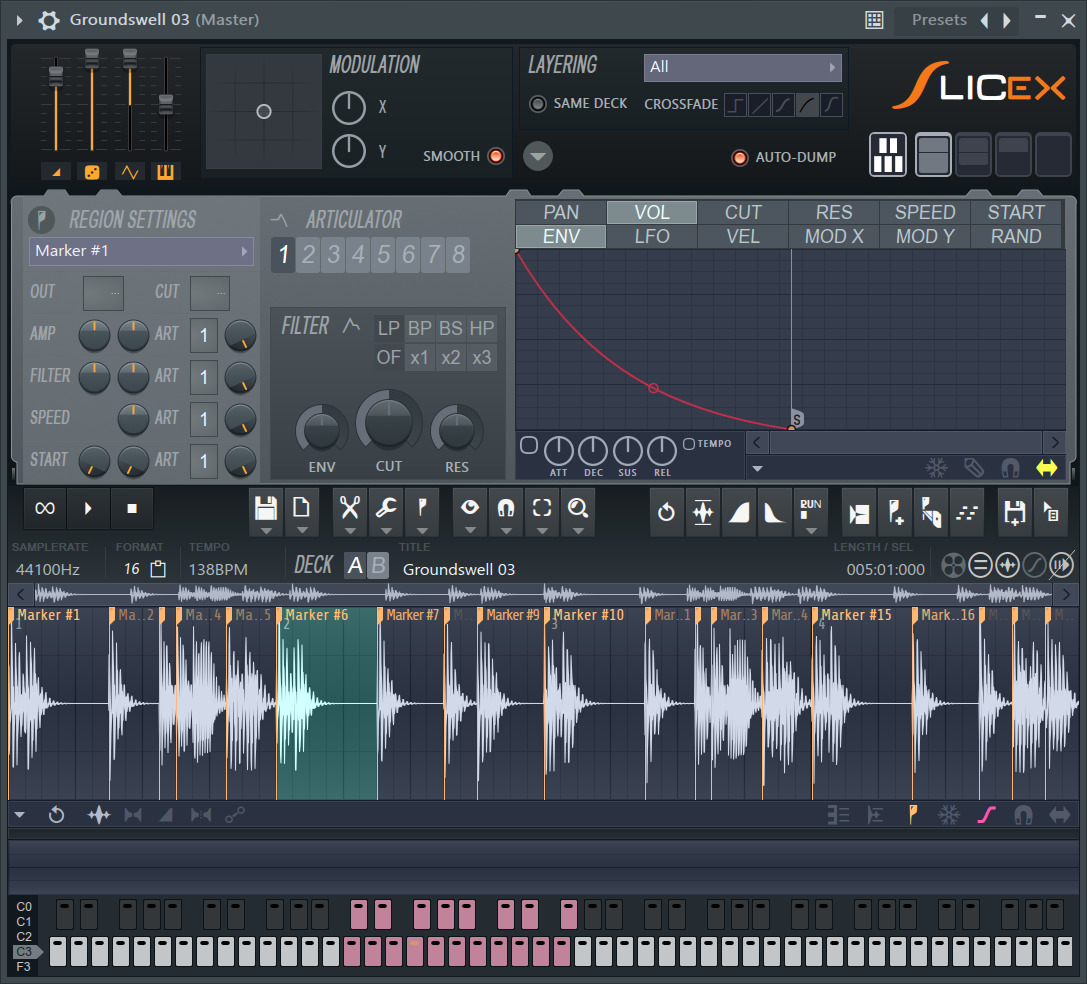This screenshot has width=1087, height=984.
Task: Open the Marker #1 region dropdown
Action: [x=141, y=251]
